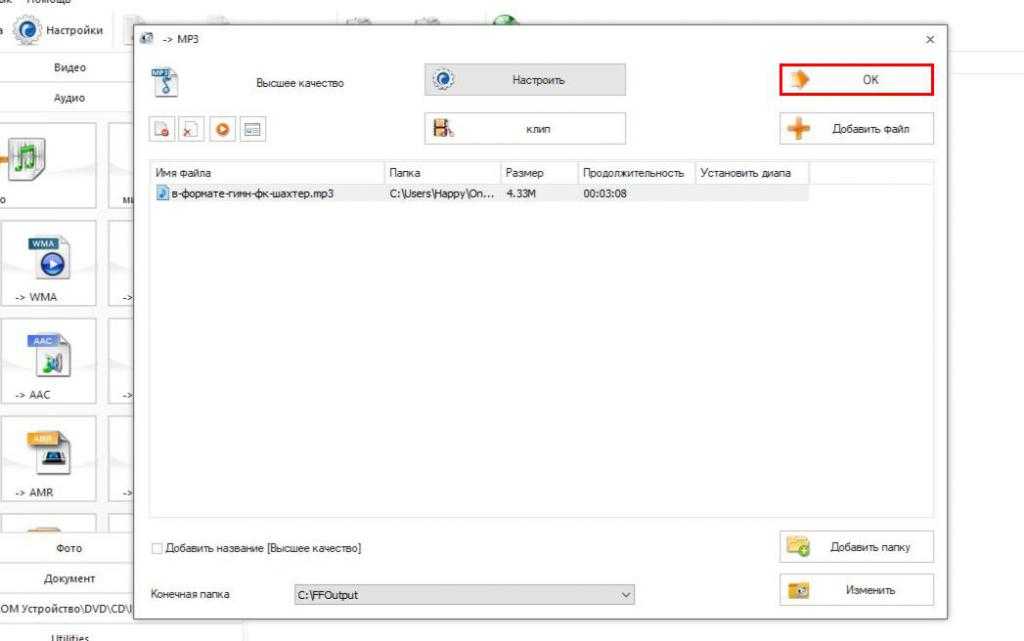Click the 00:03:08 duration cell

605,193
